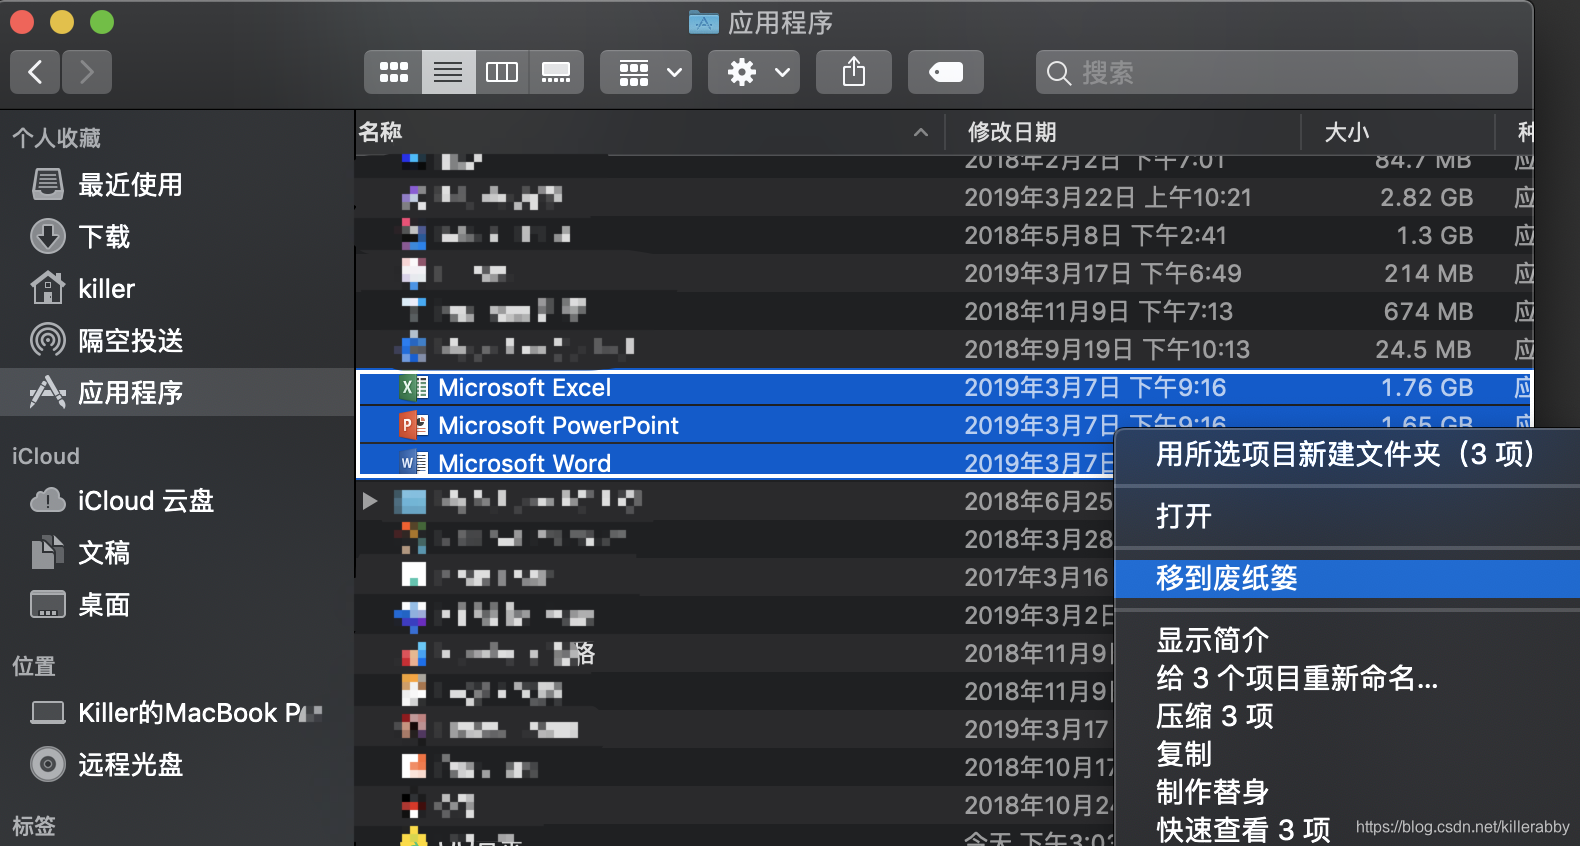This screenshot has height=846, width=1580.
Task: Click the 2.82 GB size cell
Action: [x=1426, y=198]
